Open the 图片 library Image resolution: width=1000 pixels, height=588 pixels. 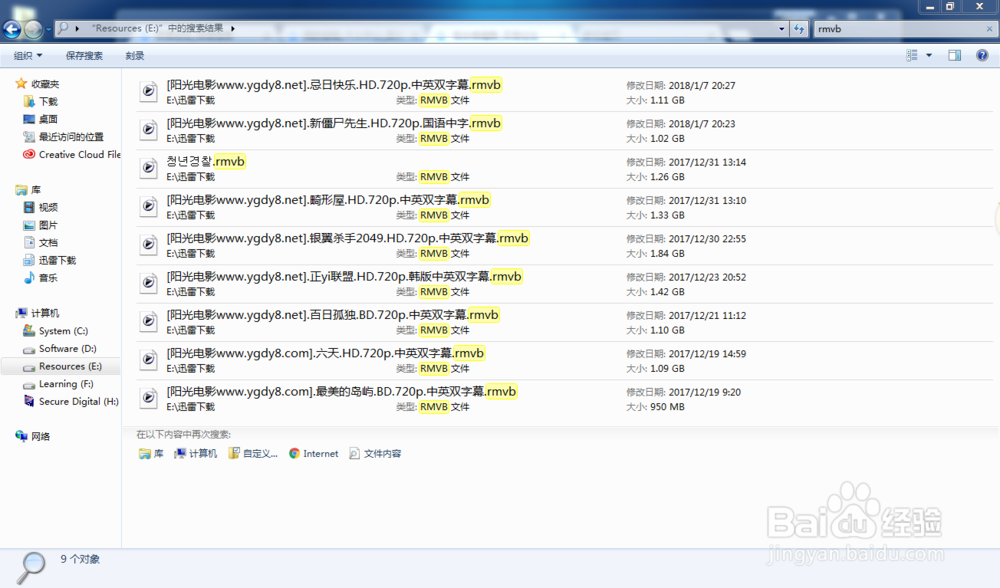41,225
